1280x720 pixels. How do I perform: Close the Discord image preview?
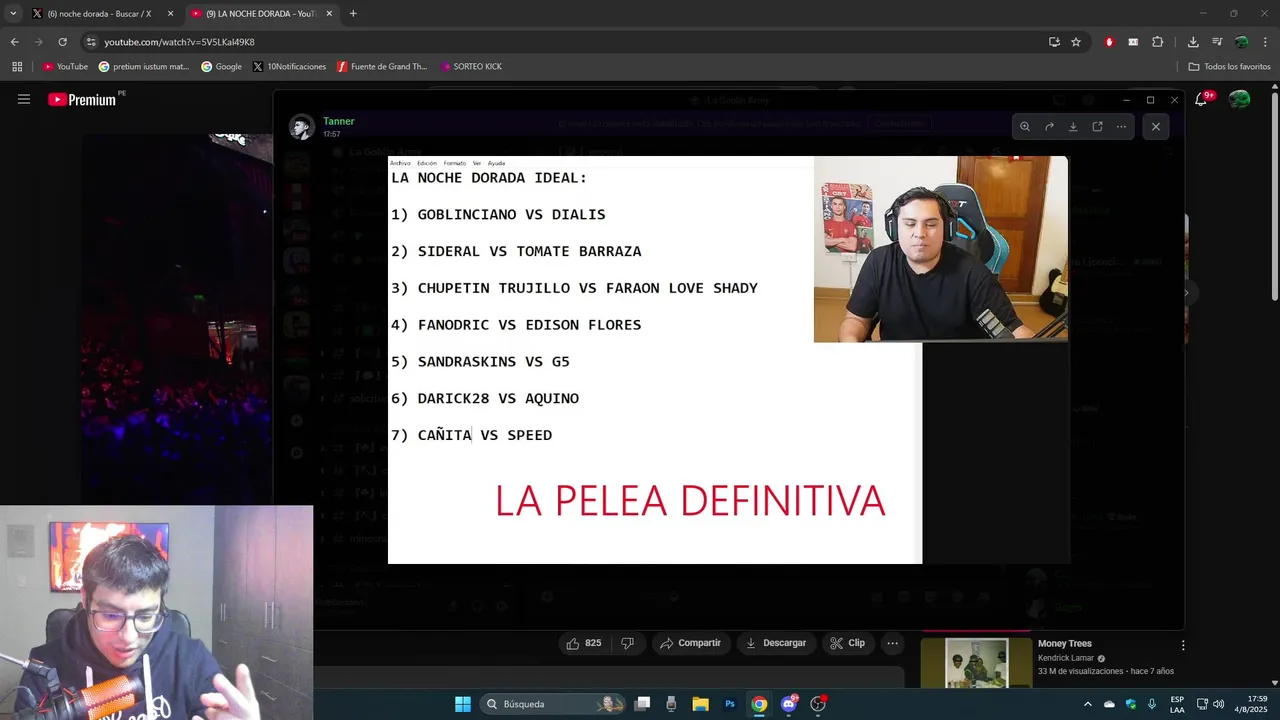click(x=1156, y=127)
